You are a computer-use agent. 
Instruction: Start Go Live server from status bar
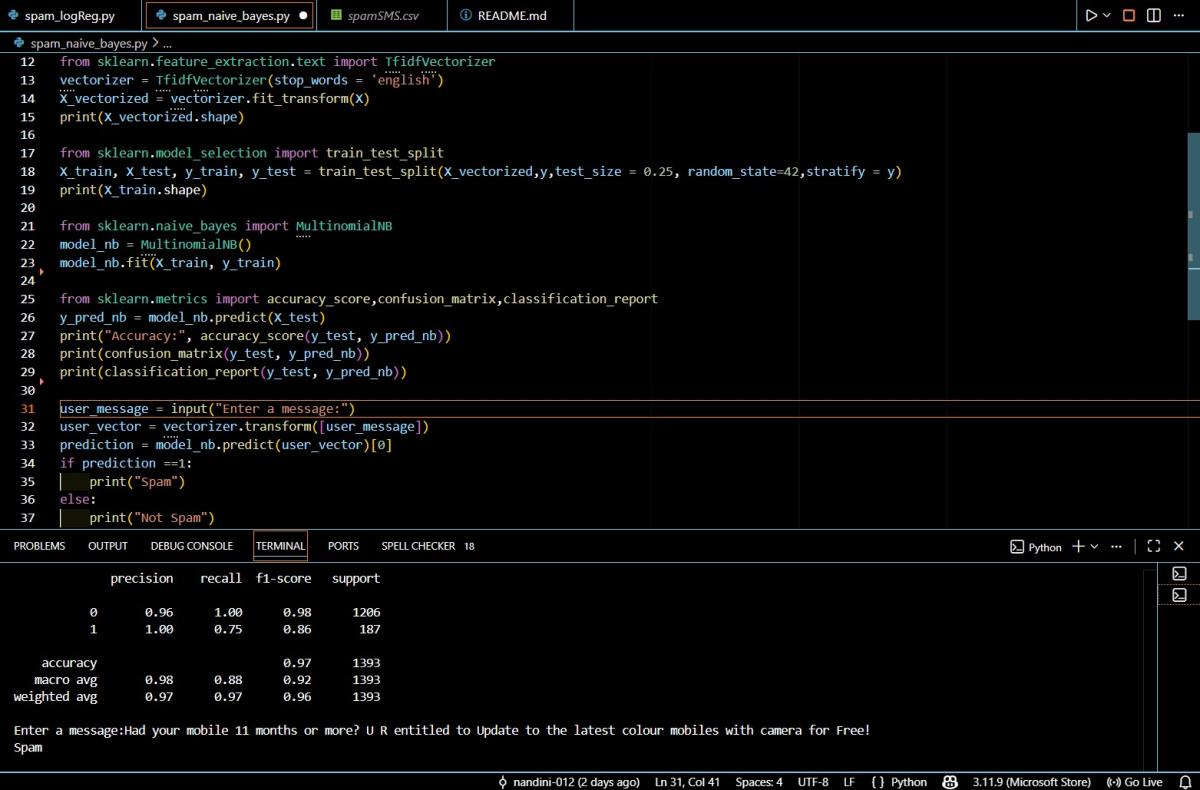click(1134, 782)
